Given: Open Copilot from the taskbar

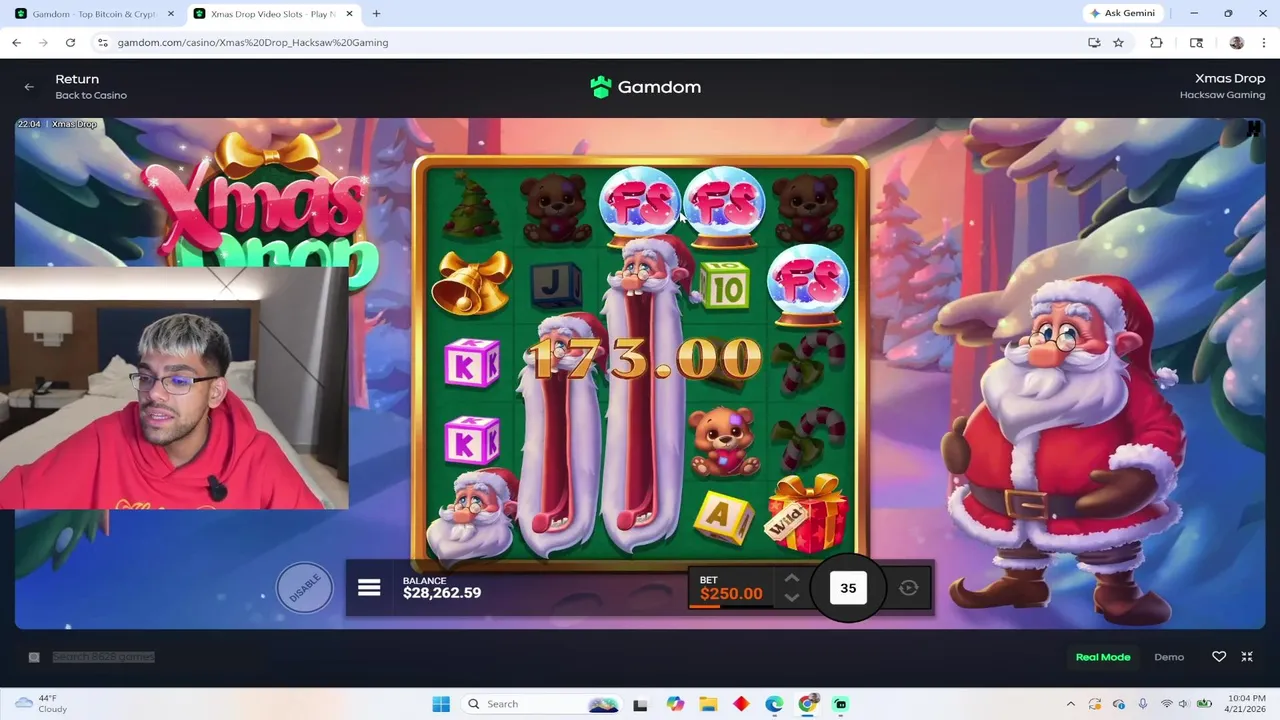Looking at the screenshot, I should (675, 704).
